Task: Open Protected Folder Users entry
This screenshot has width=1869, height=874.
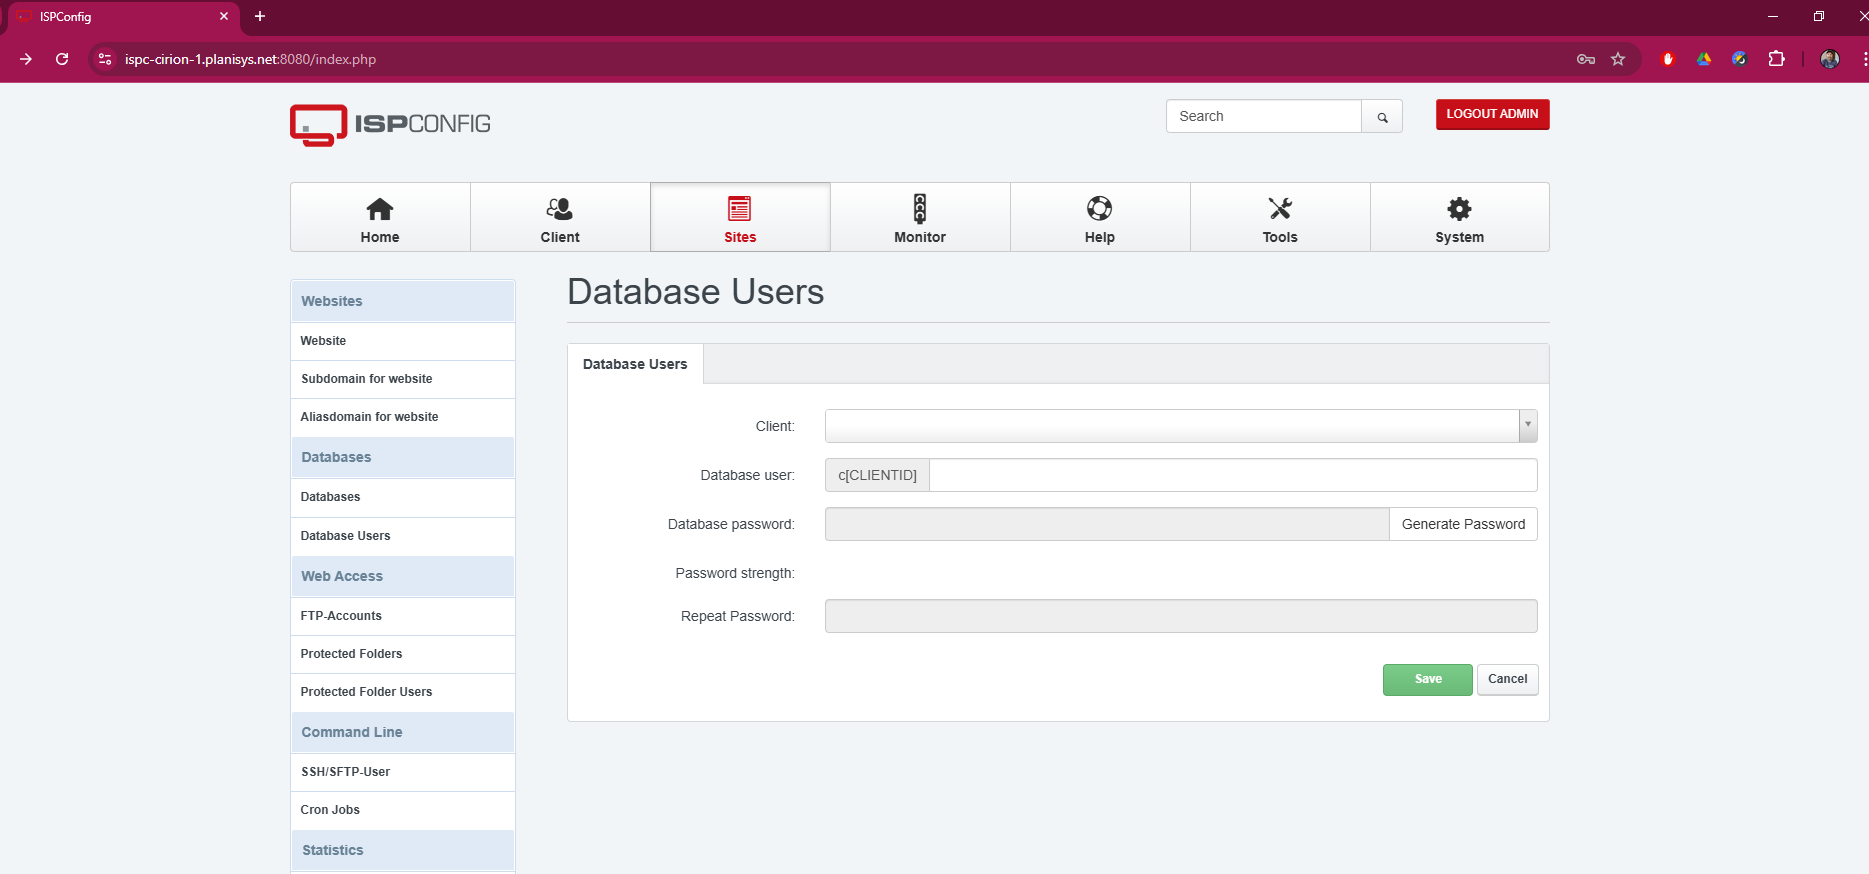Action: (403, 692)
